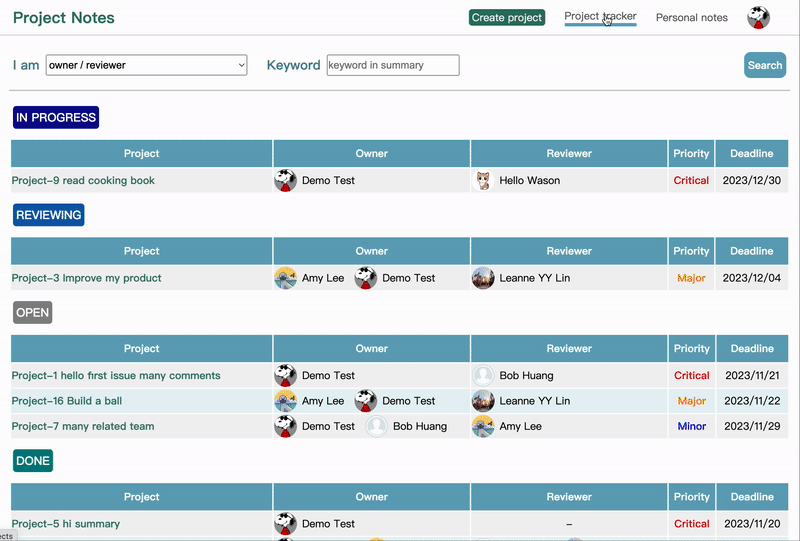Click the Project Notes title logo
Screen dimensions: 800x541
tap(64, 18)
